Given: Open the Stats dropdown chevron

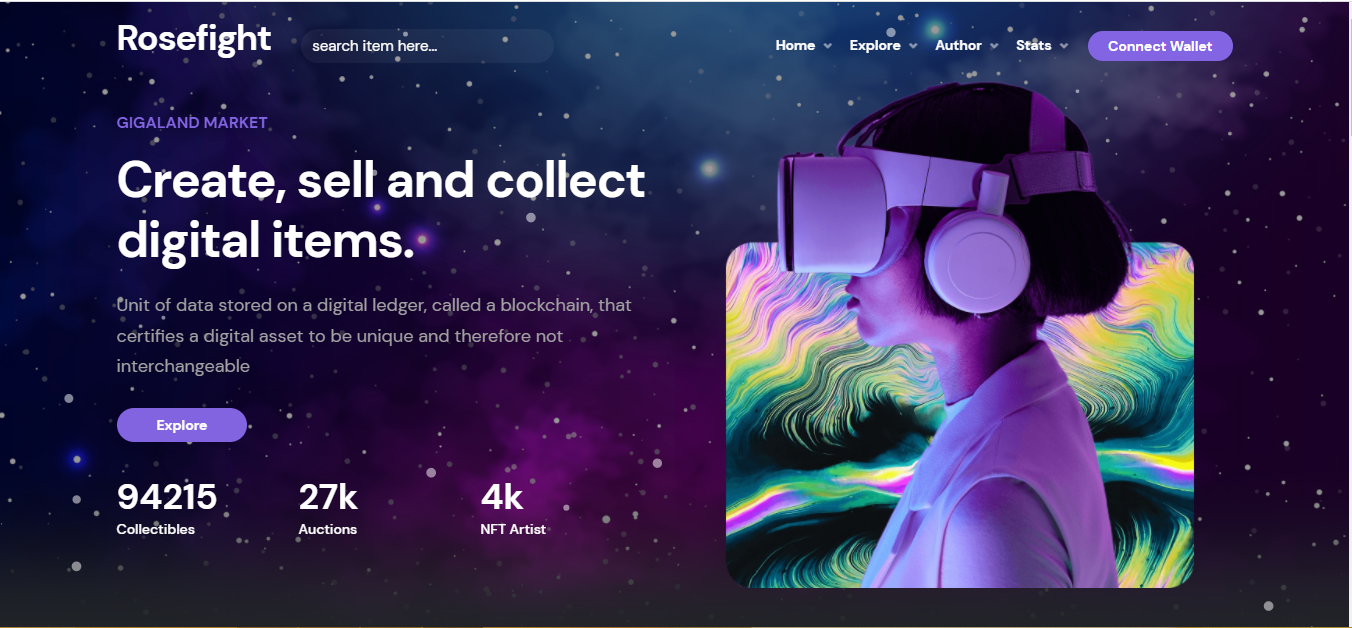Looking at the screenshot, I should tap(1064, 46).
